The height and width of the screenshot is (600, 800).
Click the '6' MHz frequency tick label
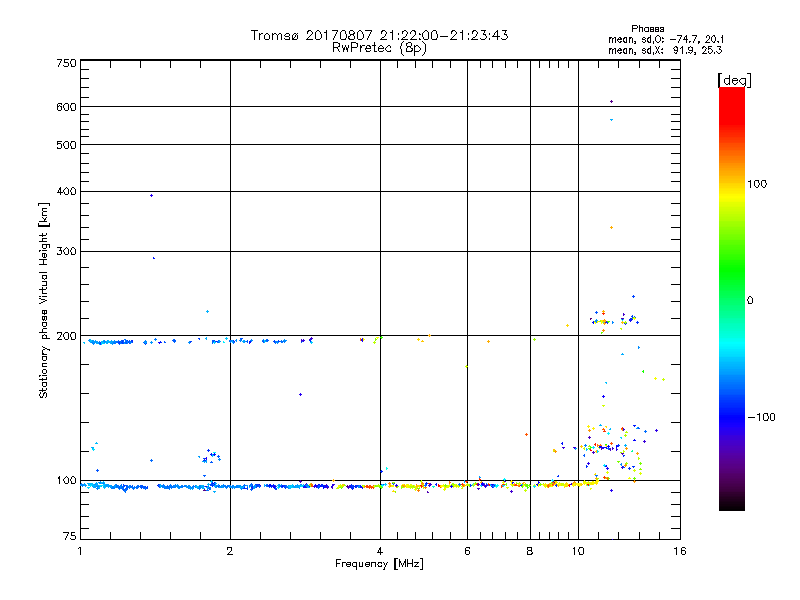[467, 551]
